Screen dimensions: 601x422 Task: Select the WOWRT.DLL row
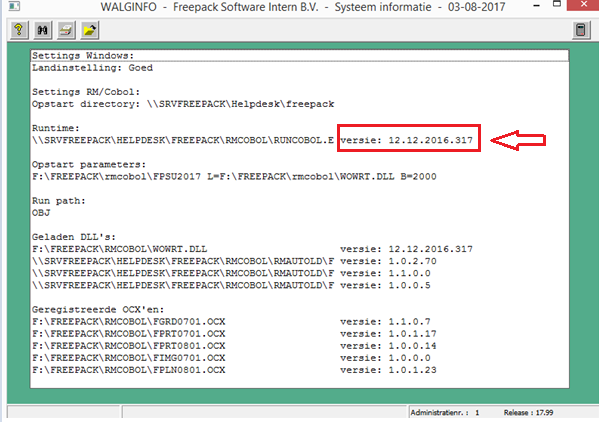[x=252, y=249]
